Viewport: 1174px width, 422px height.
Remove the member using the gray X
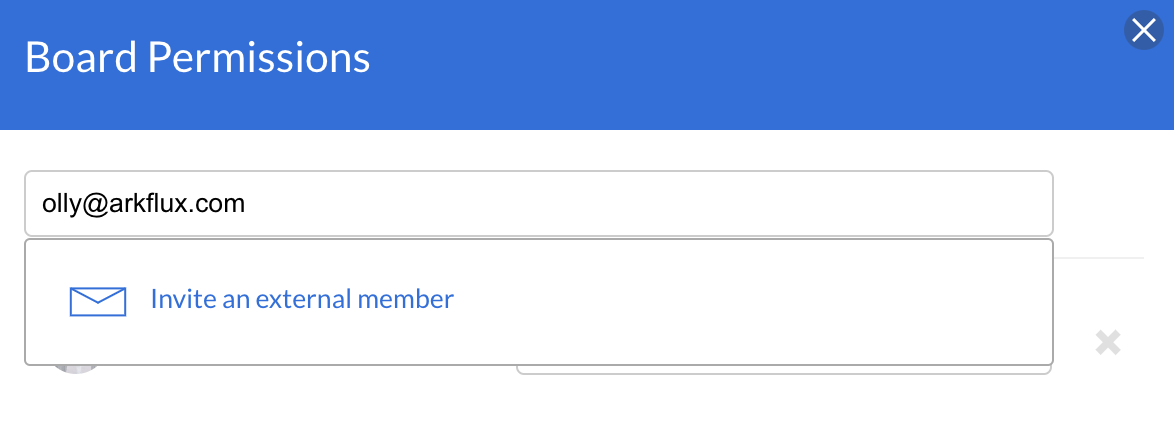[1107, 343]
